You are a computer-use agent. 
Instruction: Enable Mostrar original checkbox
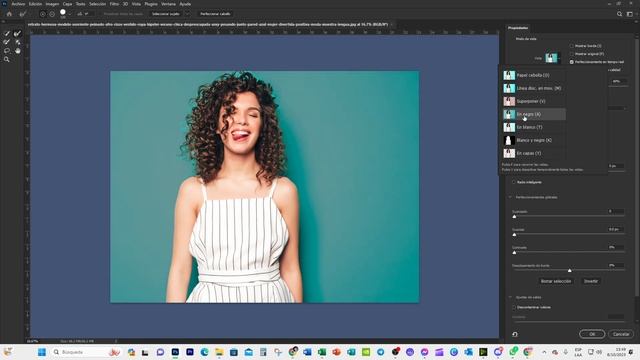(572, 53)
